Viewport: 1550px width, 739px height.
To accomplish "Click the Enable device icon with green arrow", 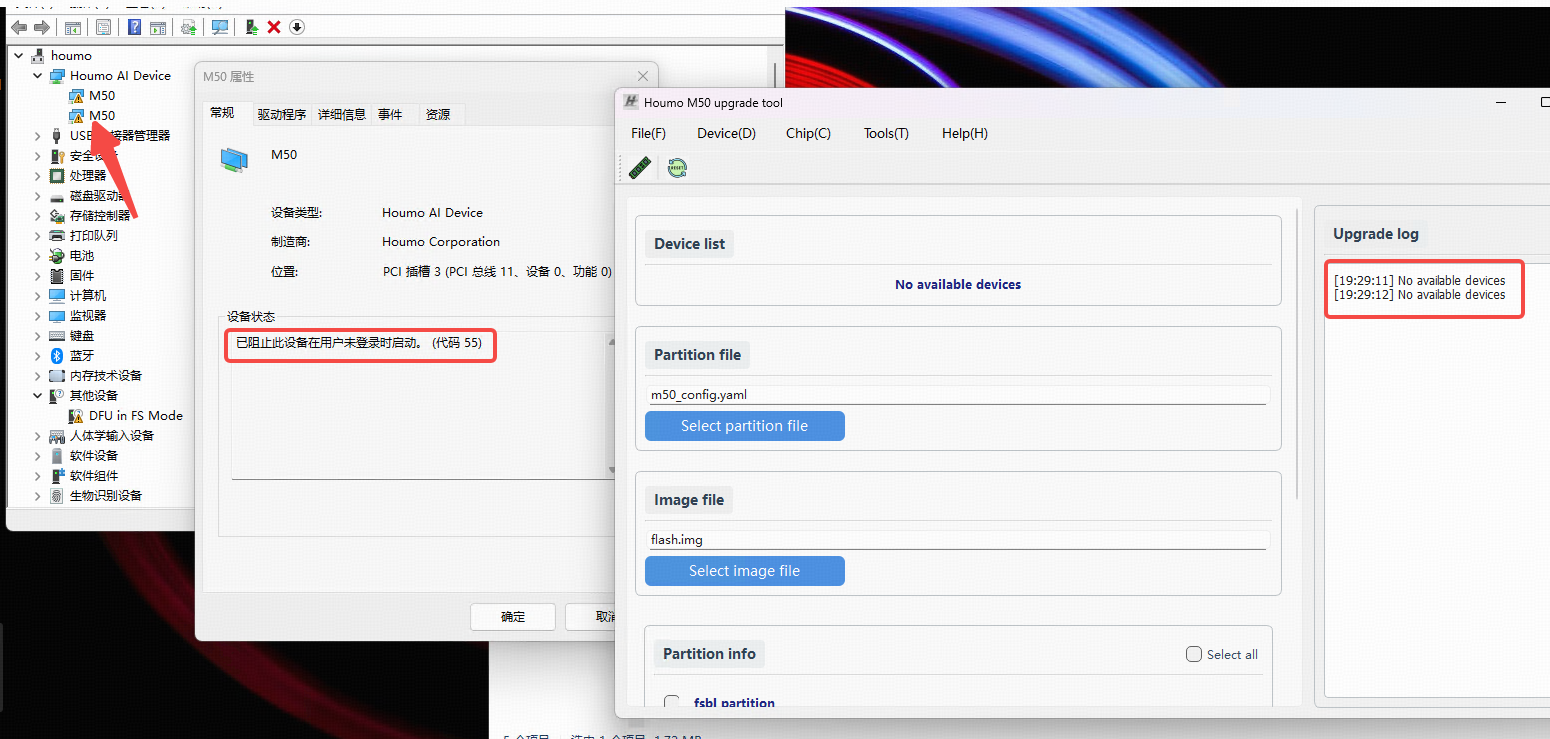I will [x=251, y=27].
